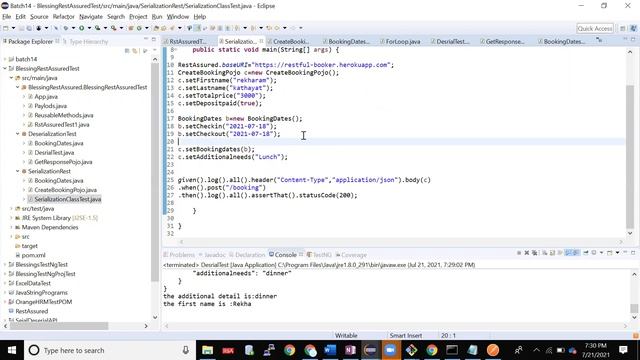
Task: Open the Open Console dropdown arrow
Action: click(617, 253)
